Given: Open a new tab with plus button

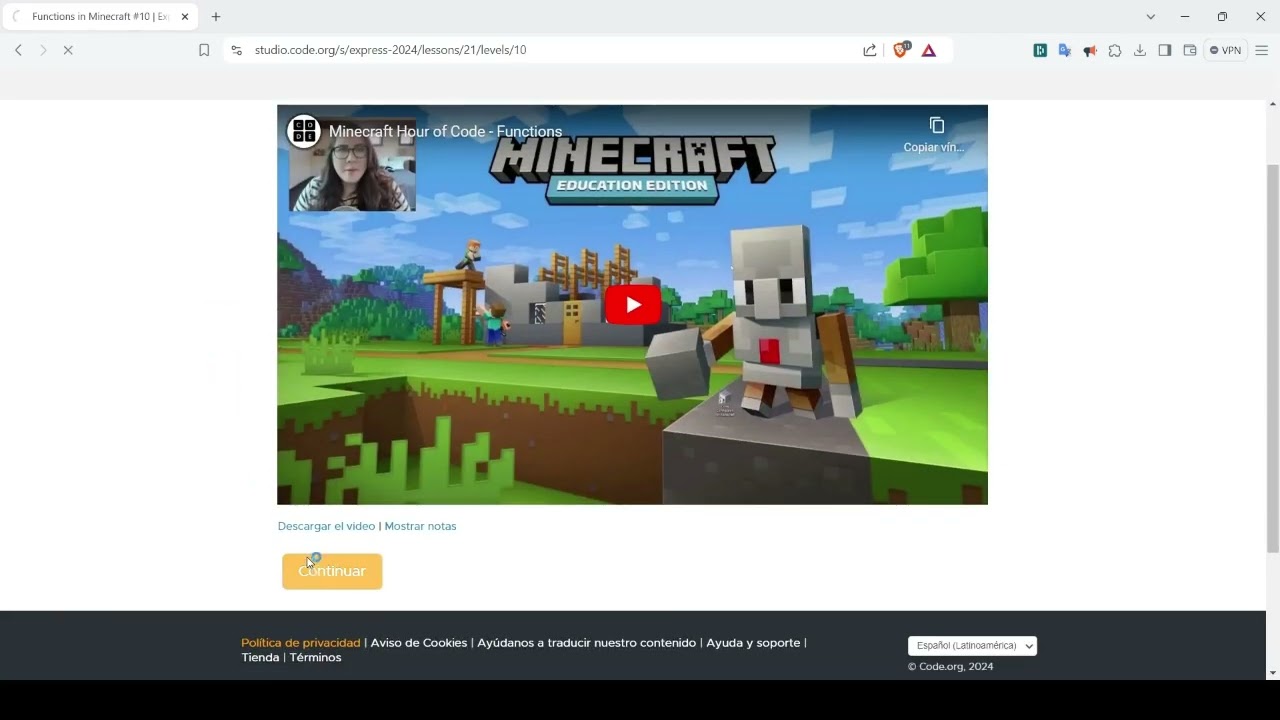Looking at the screenshot, I should 216,17.
